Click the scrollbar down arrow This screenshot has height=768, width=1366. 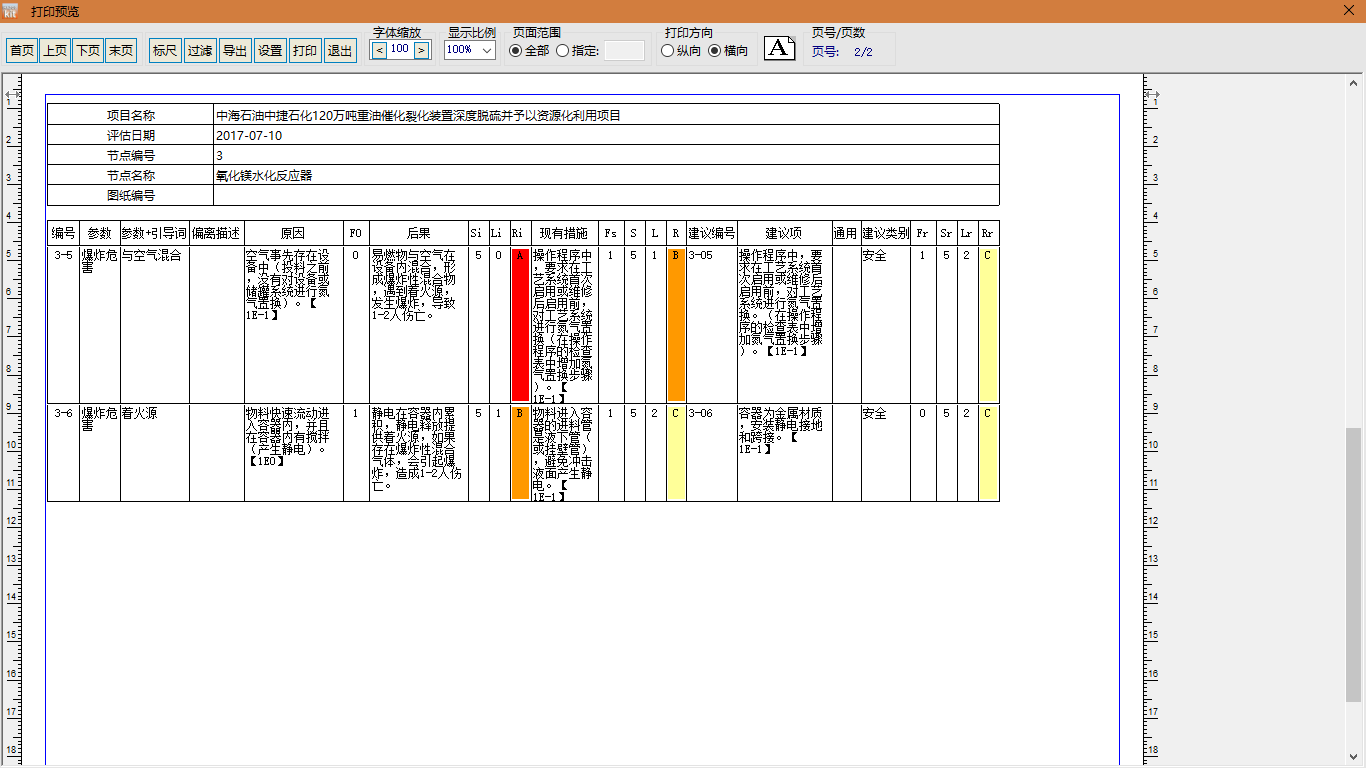click(x=1354, y=758)
